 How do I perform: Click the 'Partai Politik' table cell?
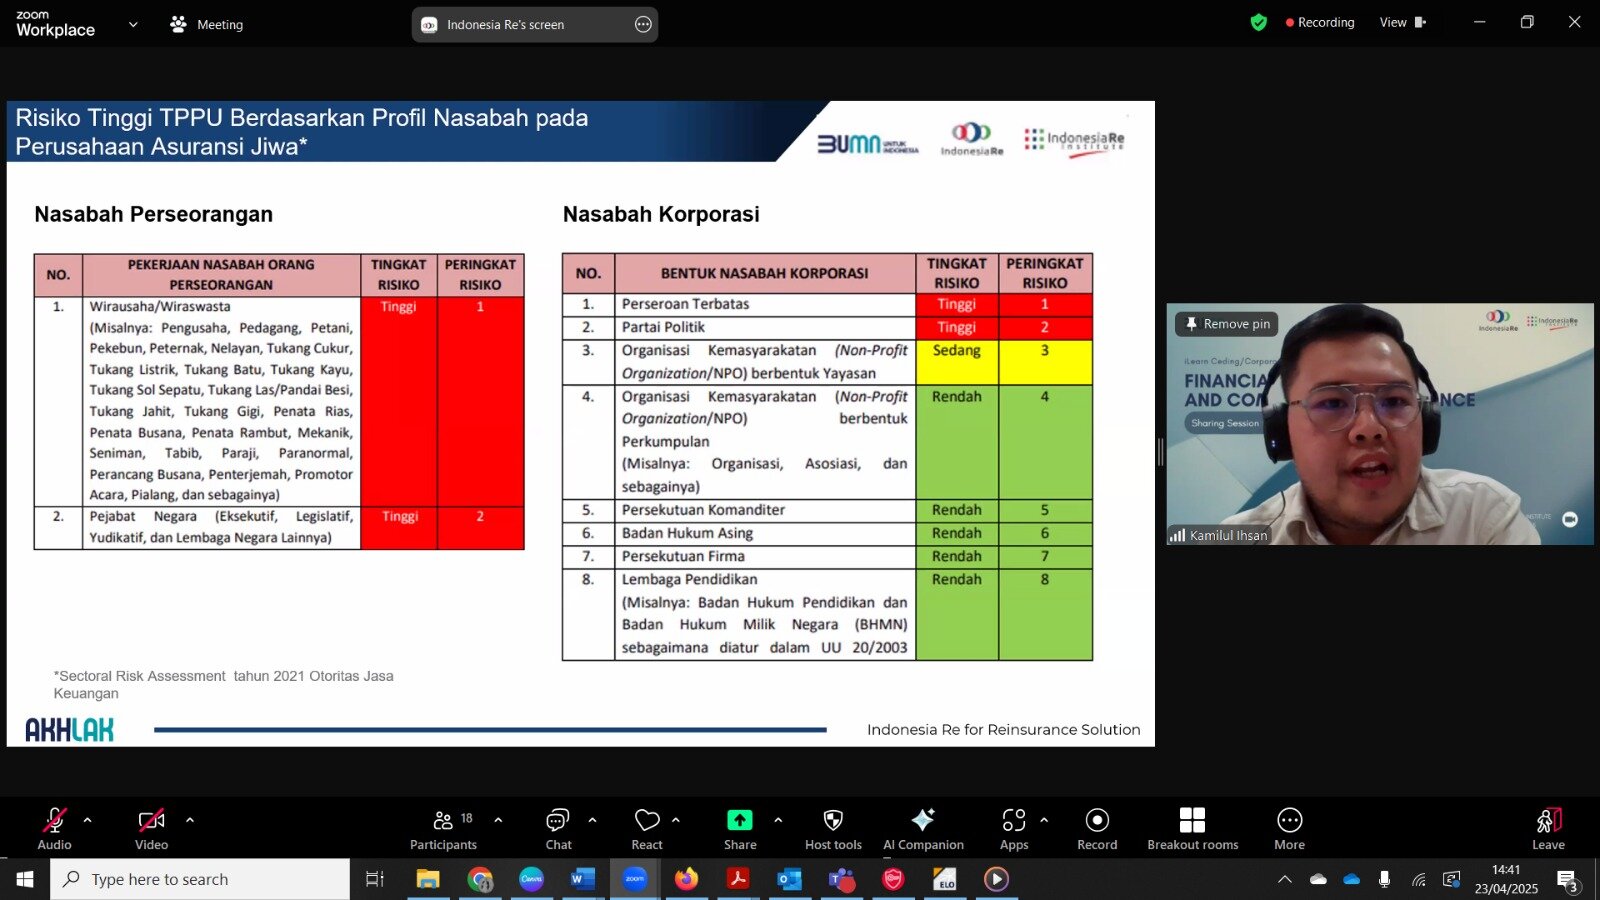[x=765, y=327]
